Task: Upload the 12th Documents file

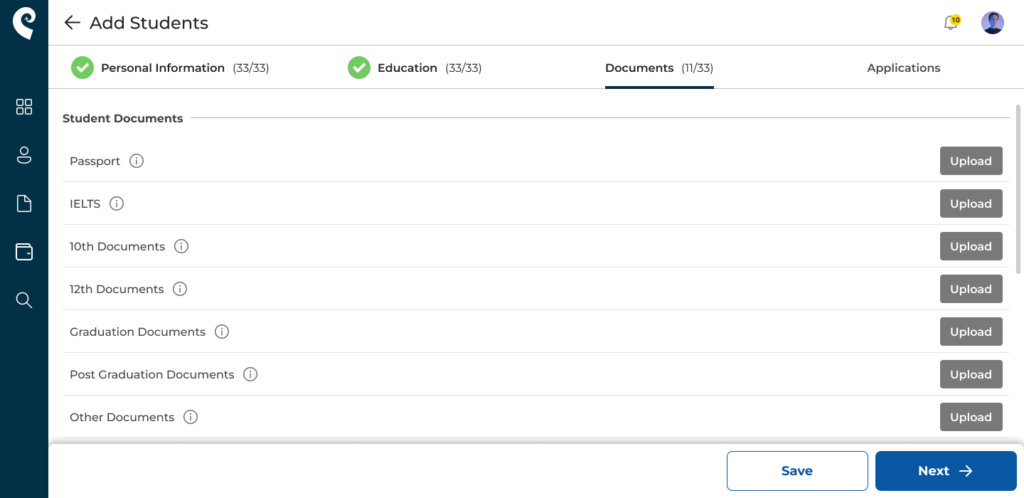Action: click(971, 289)
